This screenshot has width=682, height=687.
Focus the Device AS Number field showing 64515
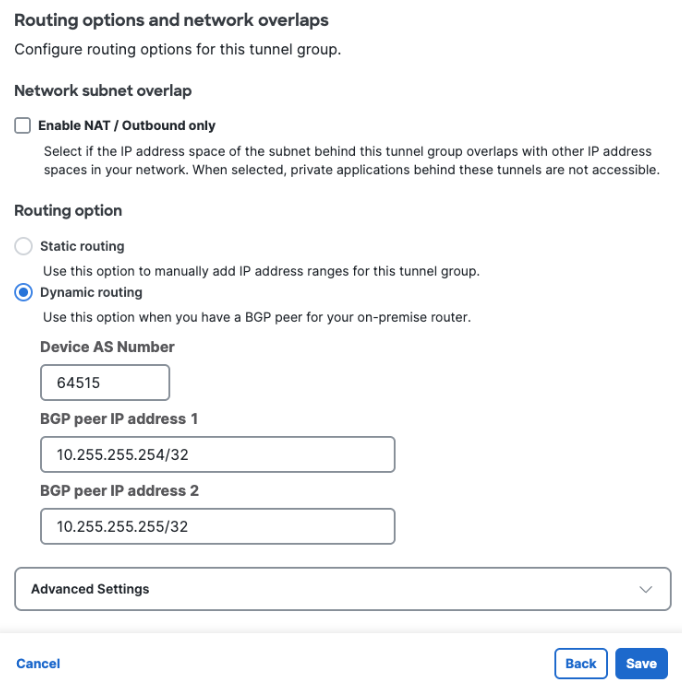pos(105,382)
